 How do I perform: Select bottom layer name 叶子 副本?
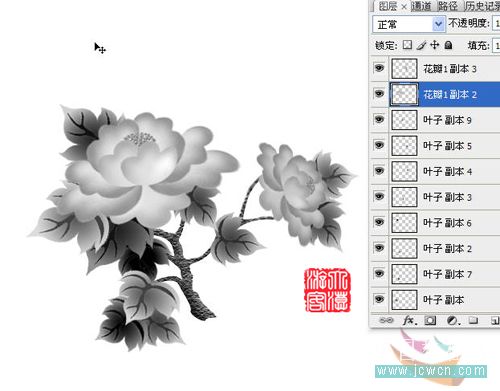coord(444,300)
